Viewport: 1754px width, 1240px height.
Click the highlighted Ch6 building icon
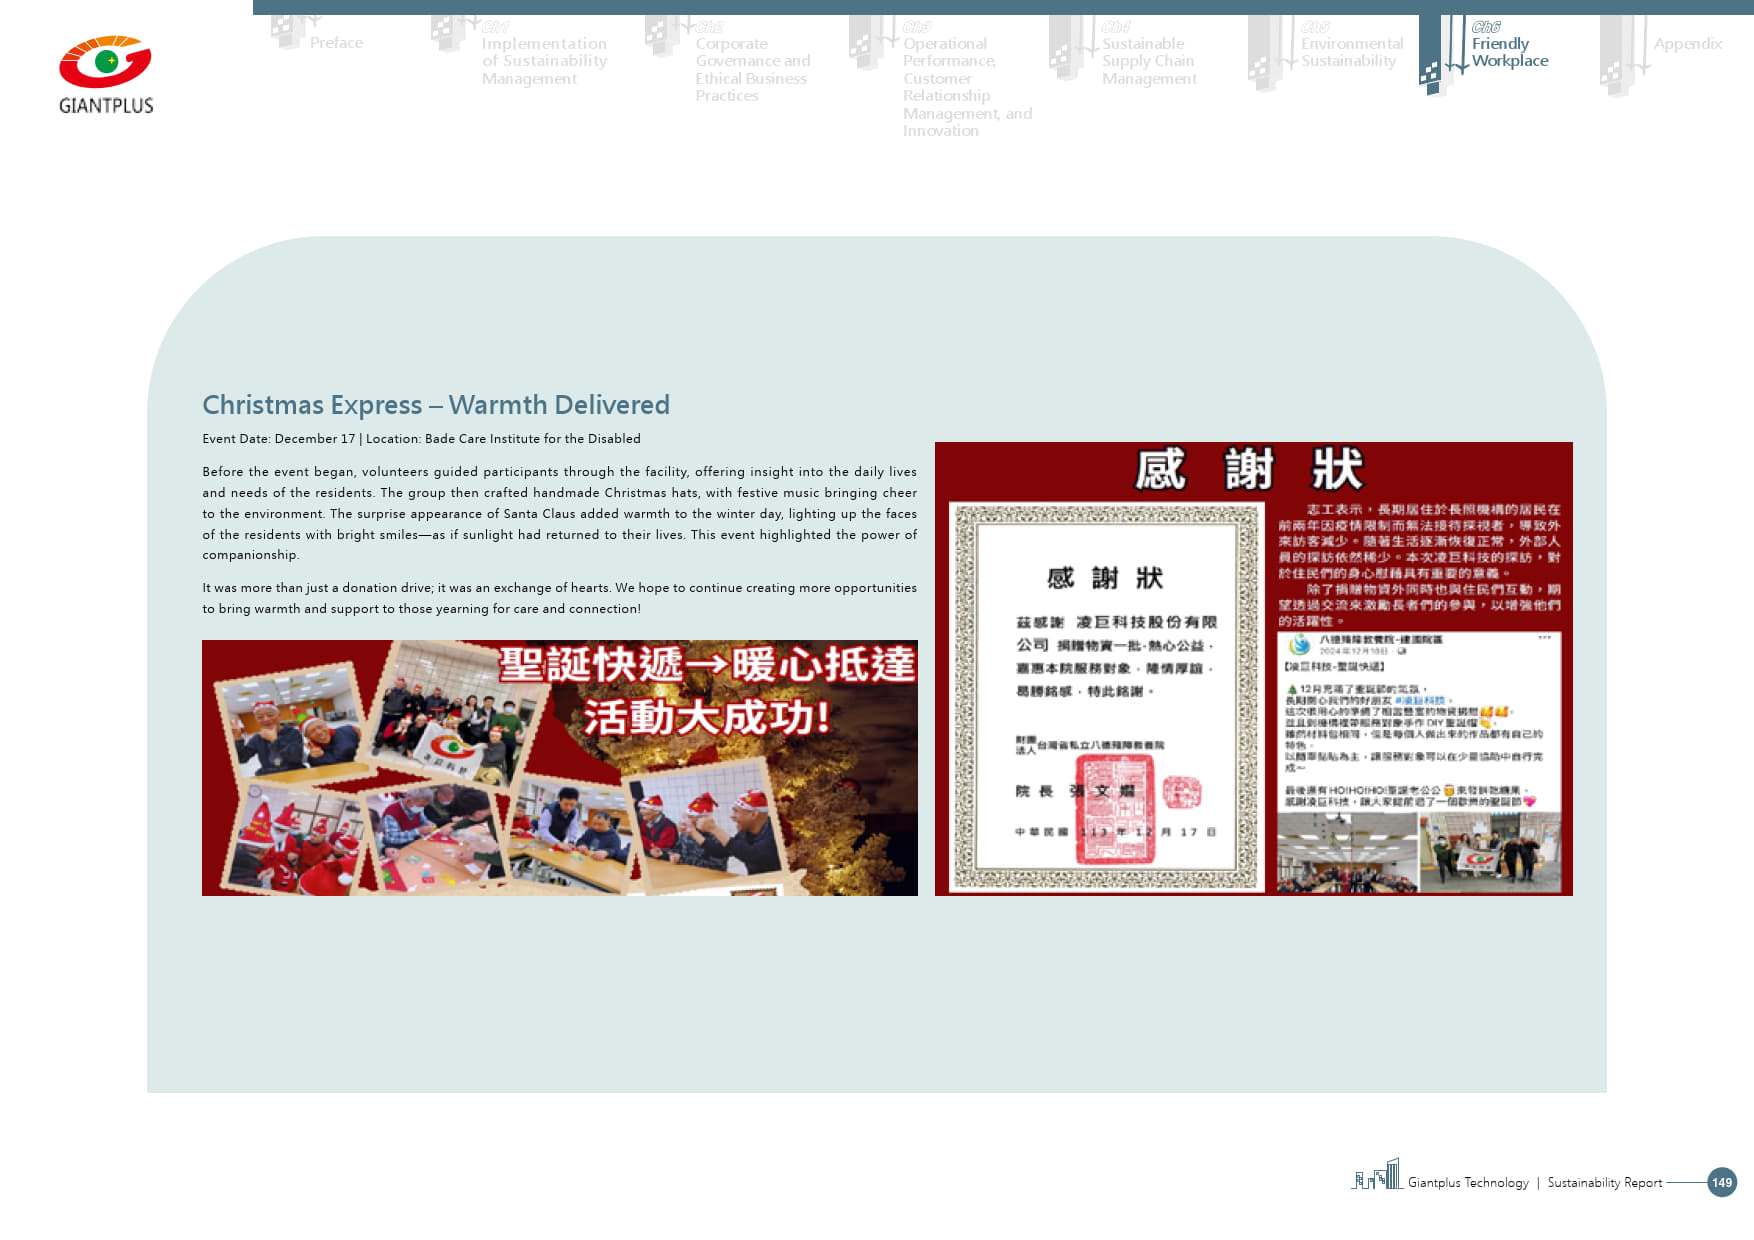click(x=1436, y=58)
